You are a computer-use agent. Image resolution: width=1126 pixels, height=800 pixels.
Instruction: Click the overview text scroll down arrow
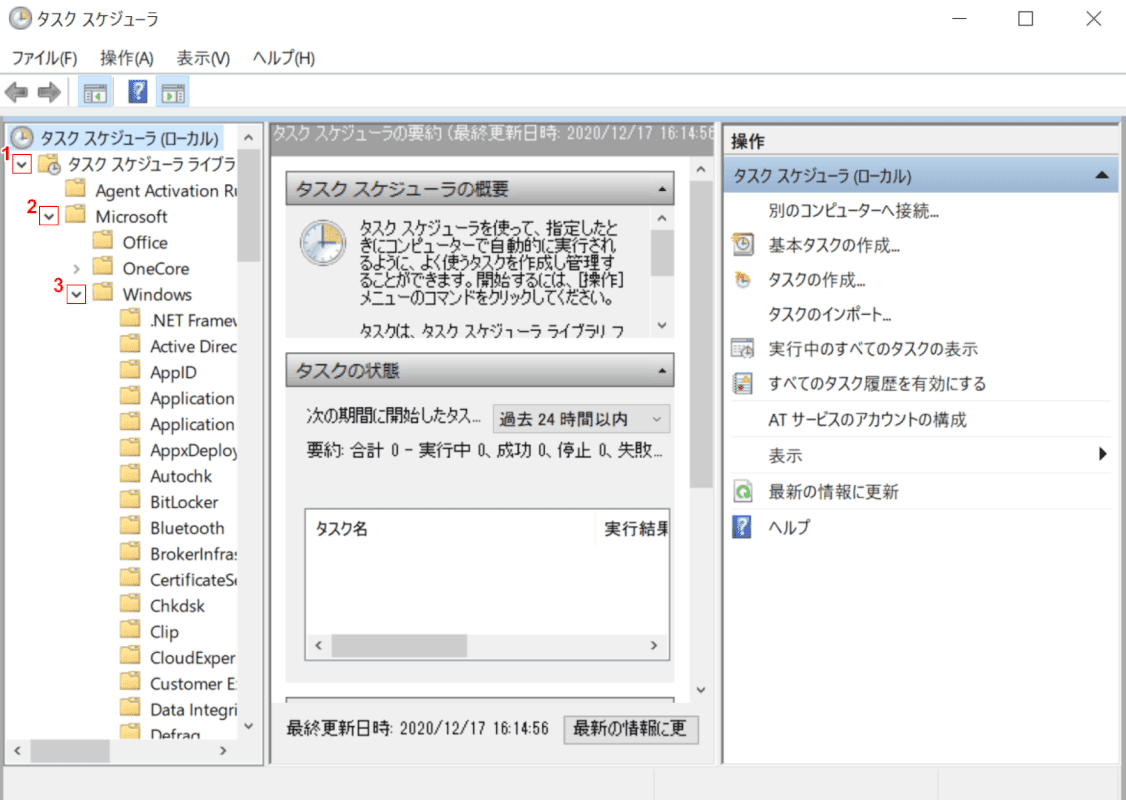click(662, 325)
